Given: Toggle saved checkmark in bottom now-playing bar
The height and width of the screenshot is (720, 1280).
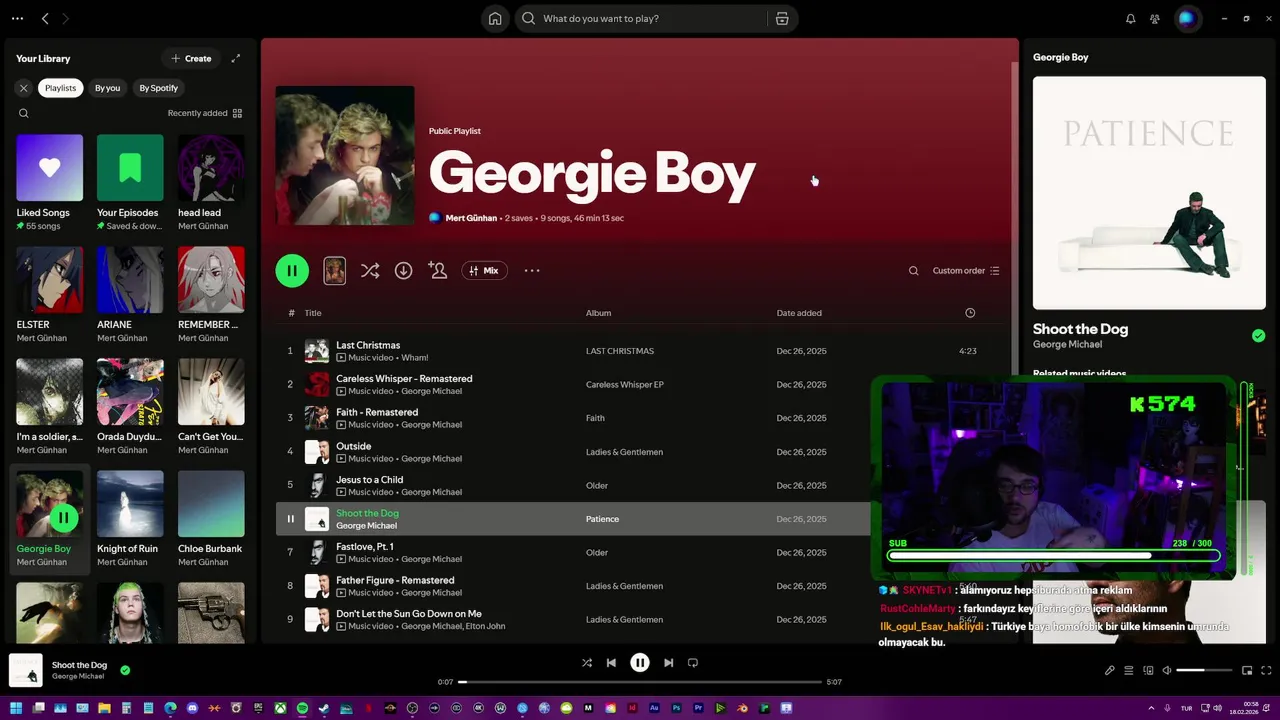Looking at the screenshot, I should (125, 670).
